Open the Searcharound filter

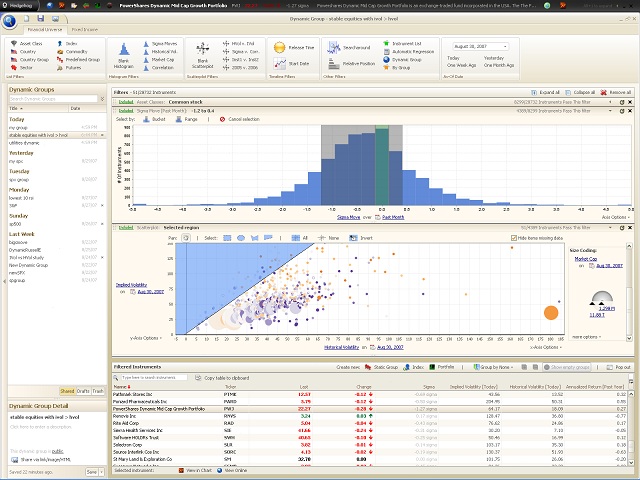tap(349, 47)
